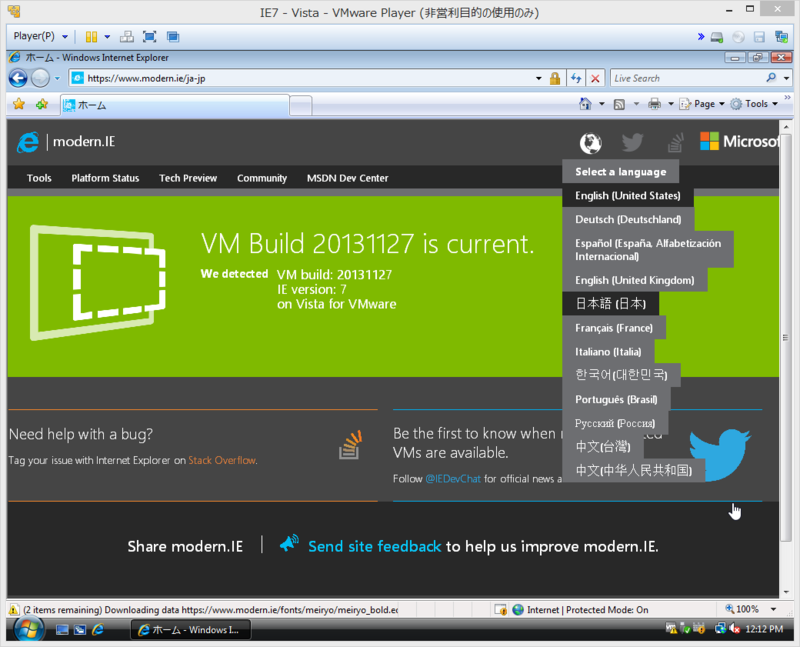
Task: Select English (United Kingdom) language
Action: click(x=635, y=280)
